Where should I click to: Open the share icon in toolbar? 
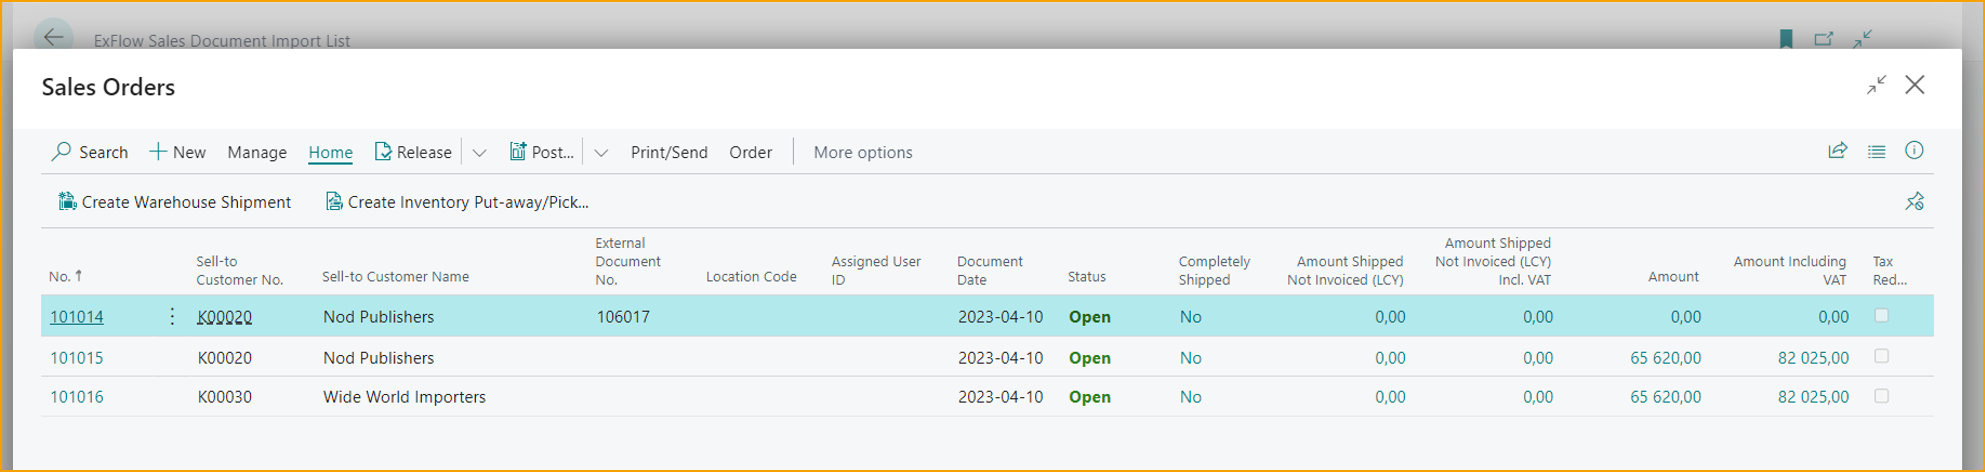pyautogui.click(x=1837, y=151)
